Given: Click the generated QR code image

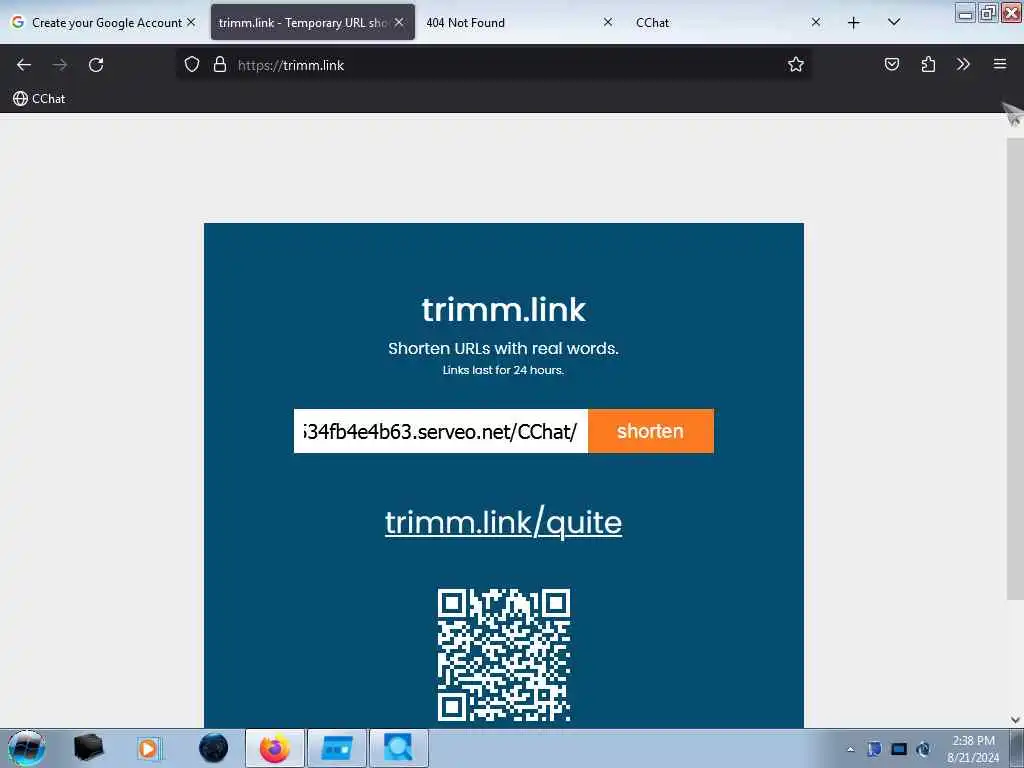Looking at the screenshot, I should [x=504, y=654].
